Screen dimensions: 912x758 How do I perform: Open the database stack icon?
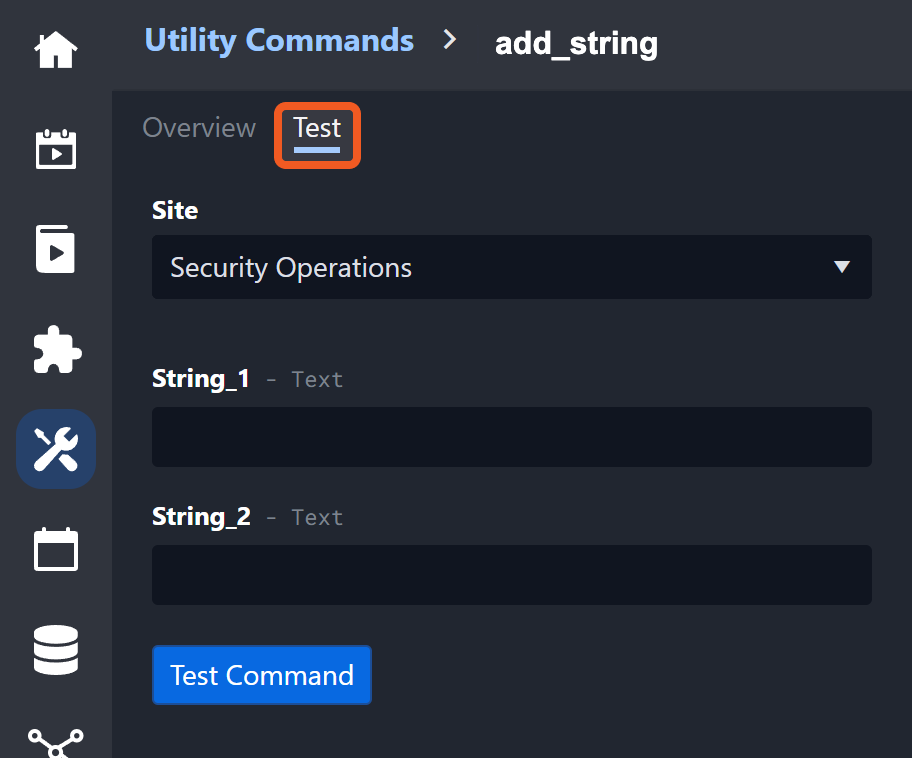point(56,649)
